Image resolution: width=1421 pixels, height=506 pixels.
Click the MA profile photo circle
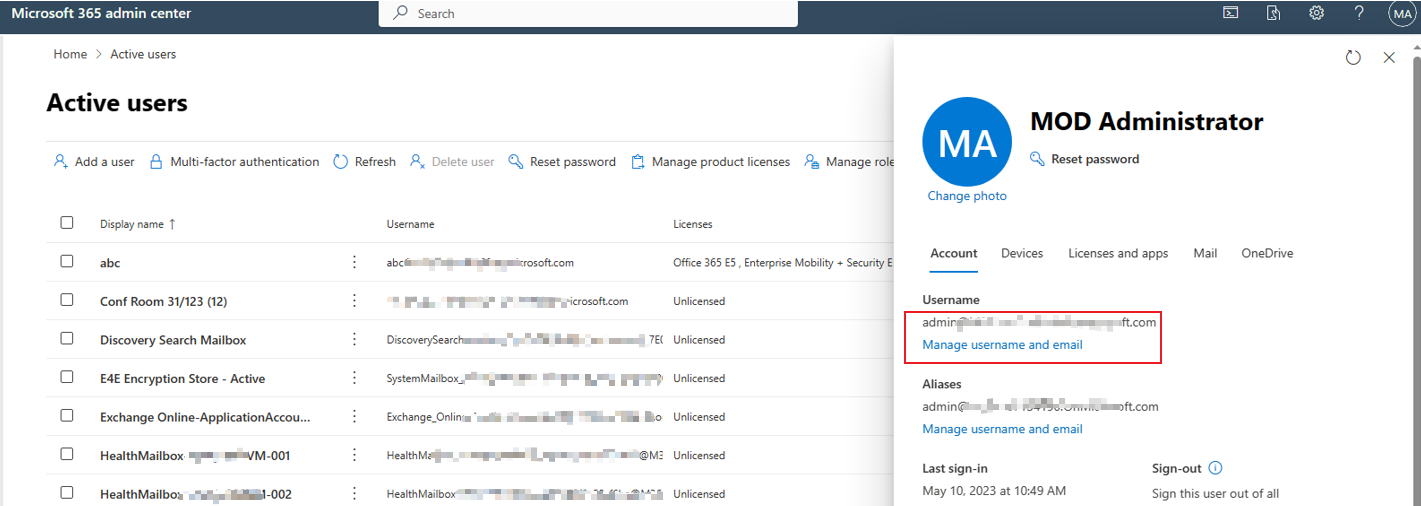(x=967, y=142)
